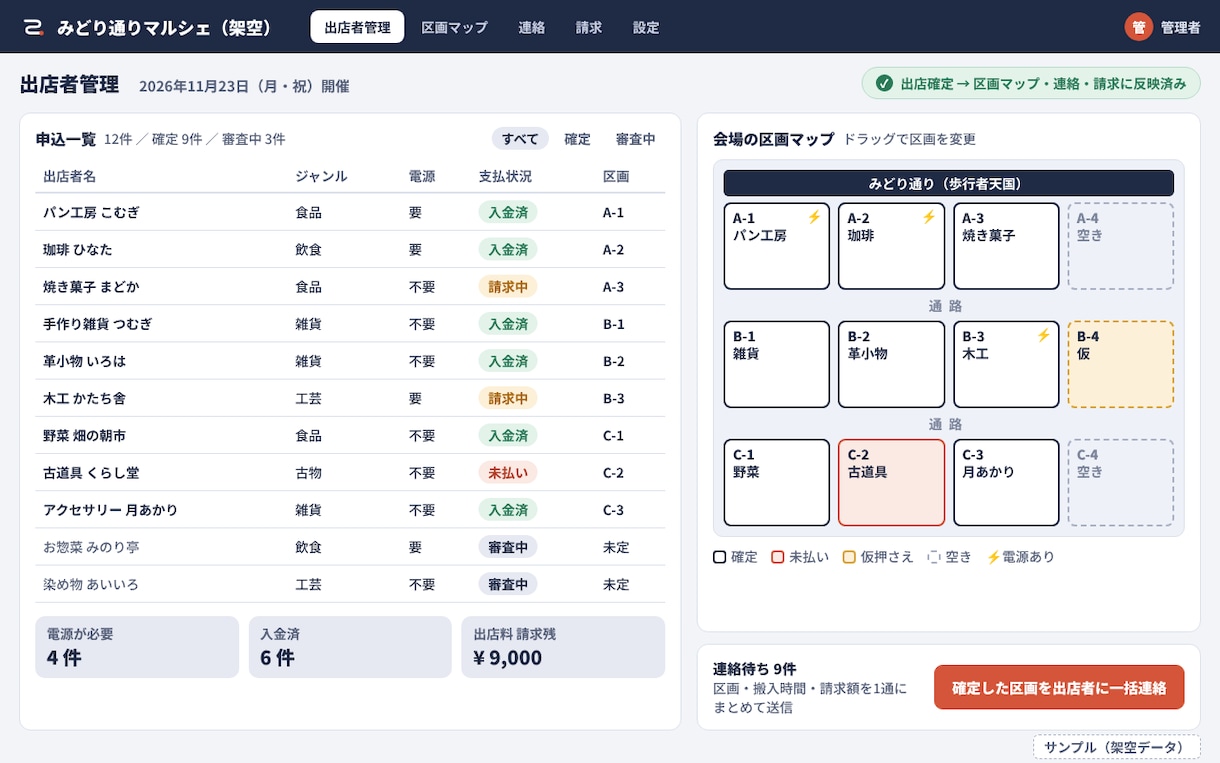Image resolution: width=1220 pixels, height=763 pixels.
Task: Filter the list by 確定
Action: point(577,139)
